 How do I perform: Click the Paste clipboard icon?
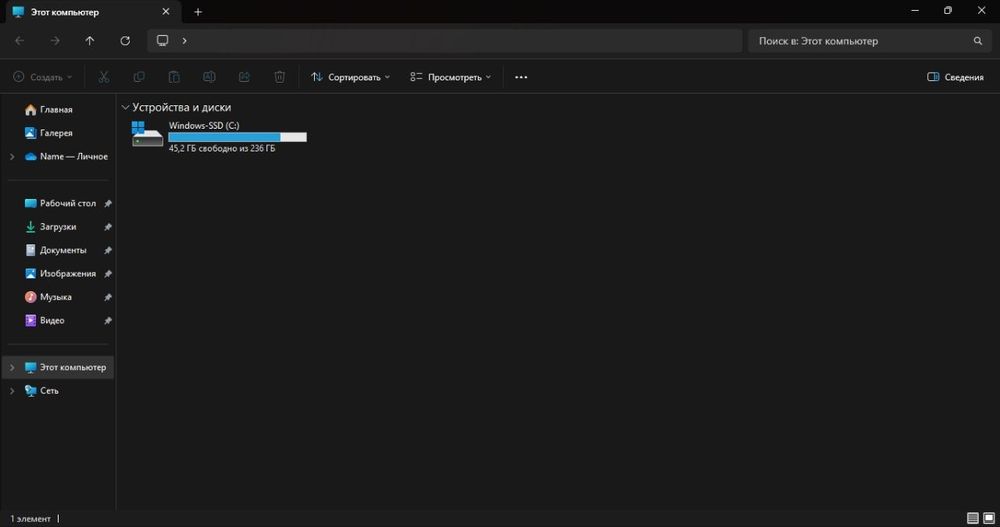coord(174,77)
